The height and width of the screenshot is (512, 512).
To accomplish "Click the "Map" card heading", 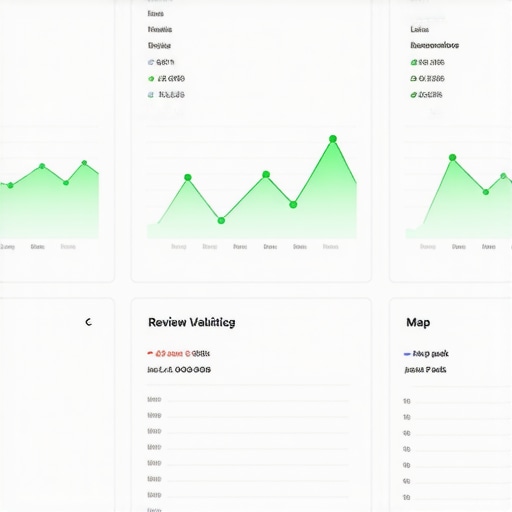I will coord(418,323).
